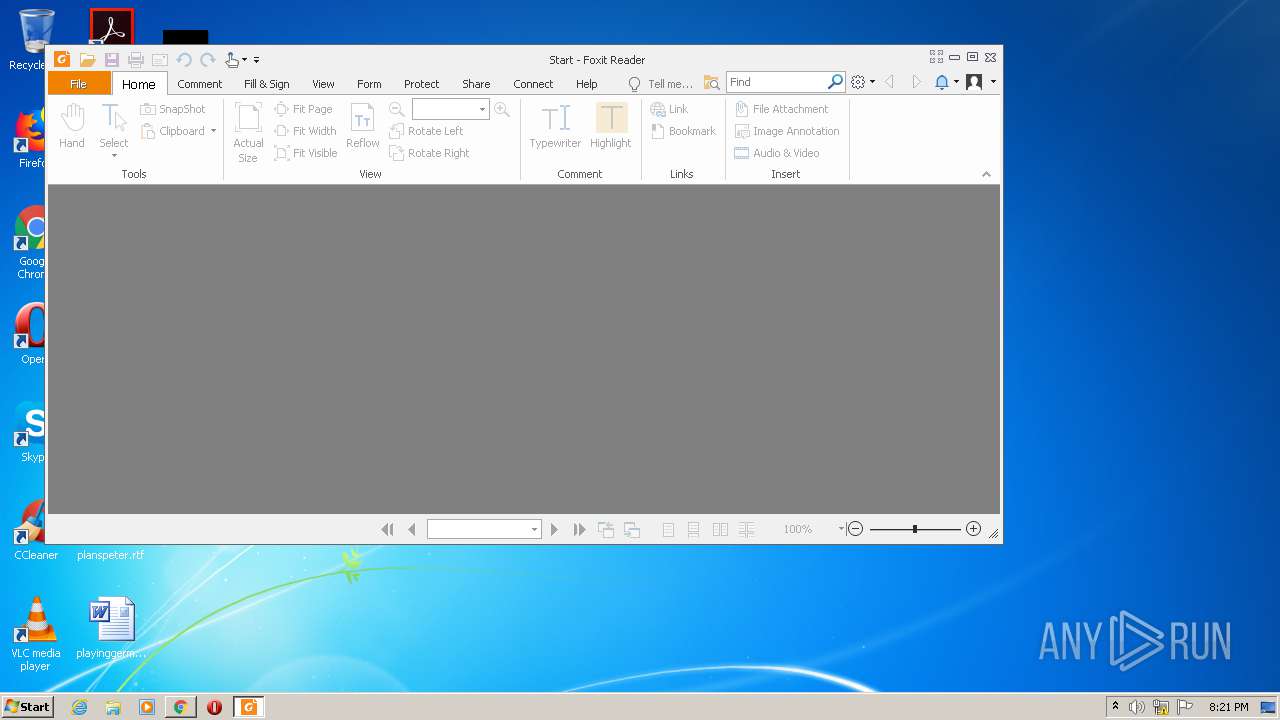Go to next page in status bar

[x=554, y=529]
